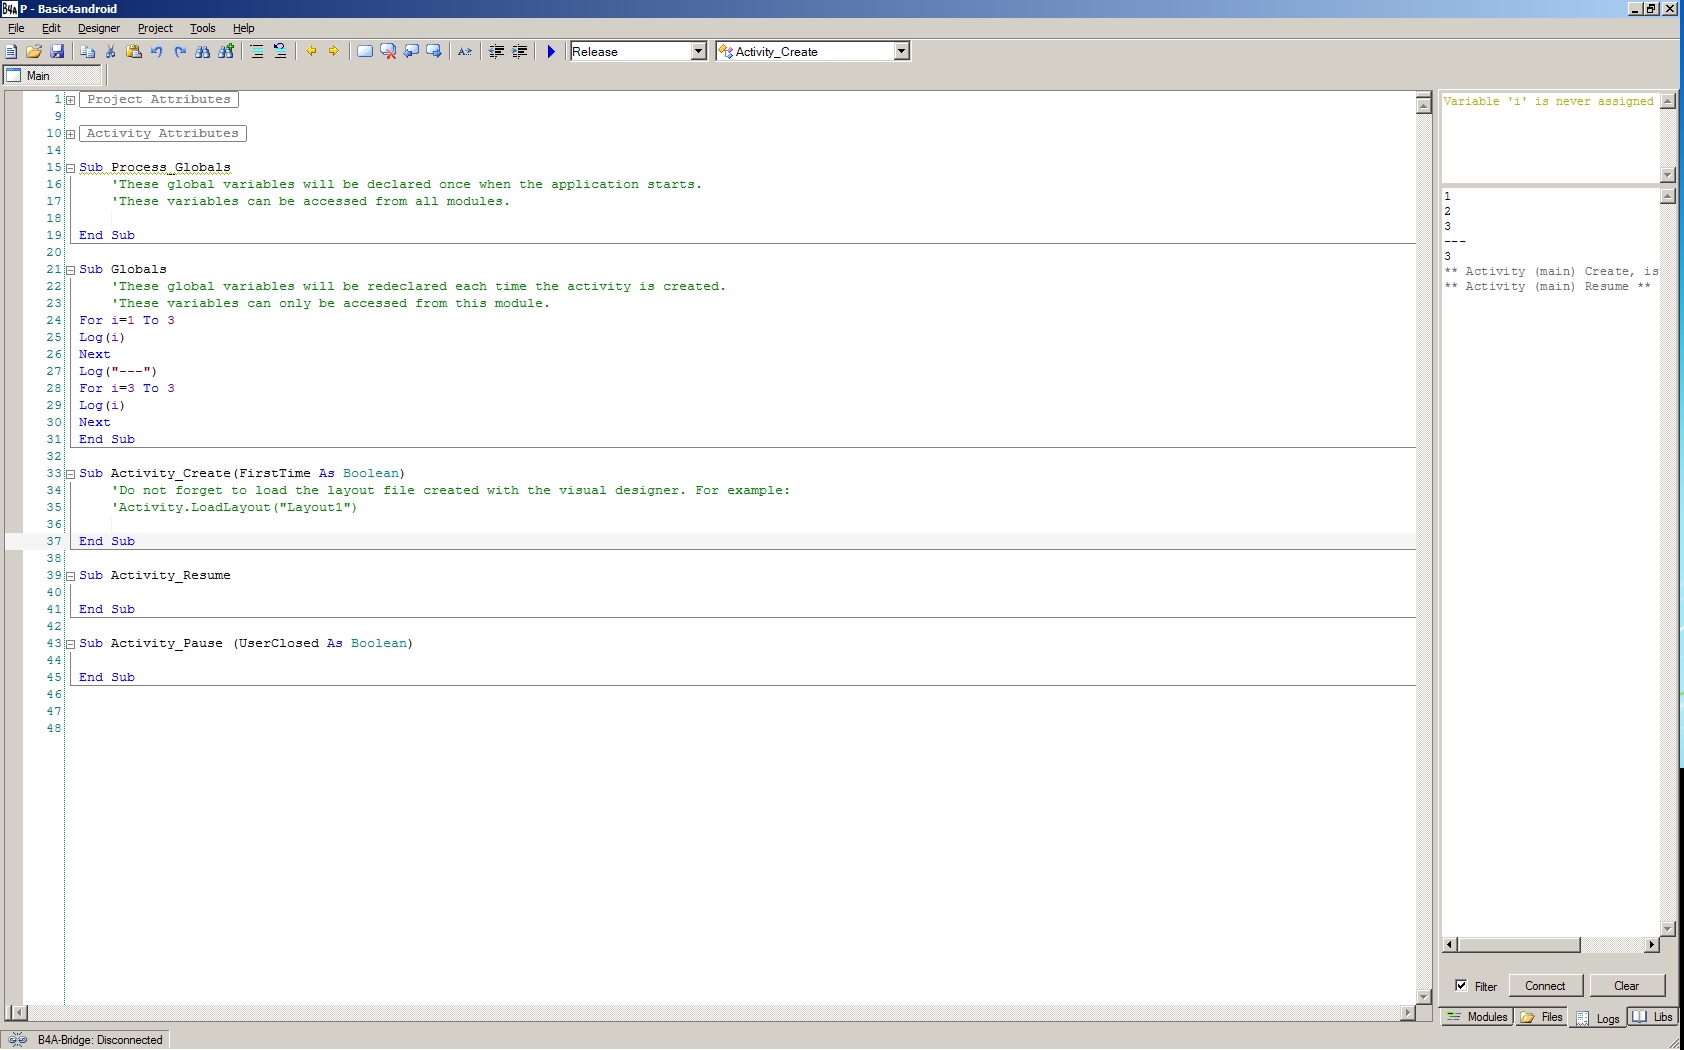Paste from clipboard using the Paste icon
Viewport: 1684px width, 1050px height.
pyautogui.click(x=134, y=51)
